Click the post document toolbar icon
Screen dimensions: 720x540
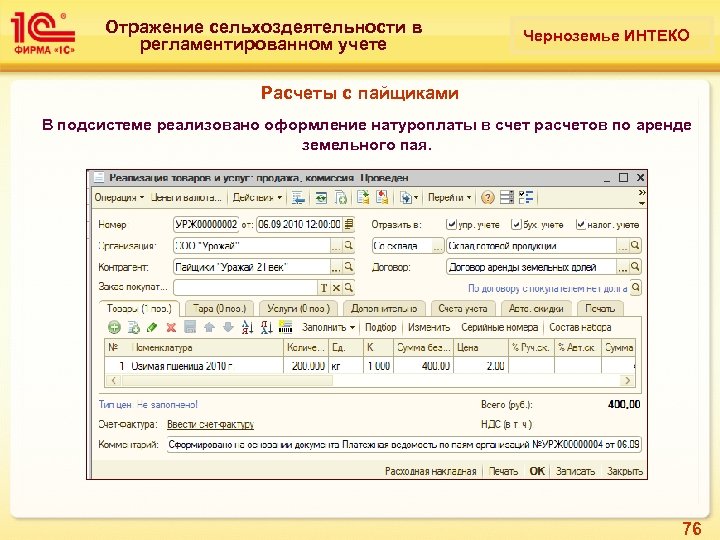(x=321, y=198)
